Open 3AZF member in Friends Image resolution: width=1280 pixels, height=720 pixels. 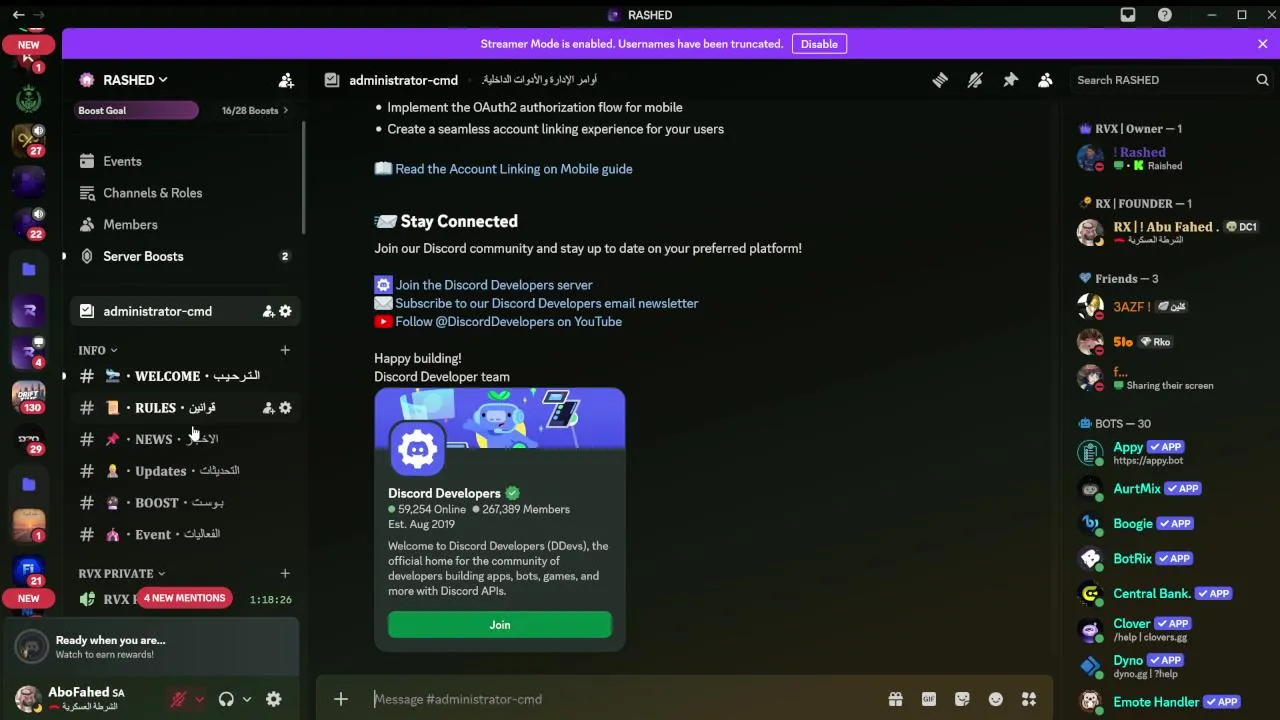tap(1168, 307)
